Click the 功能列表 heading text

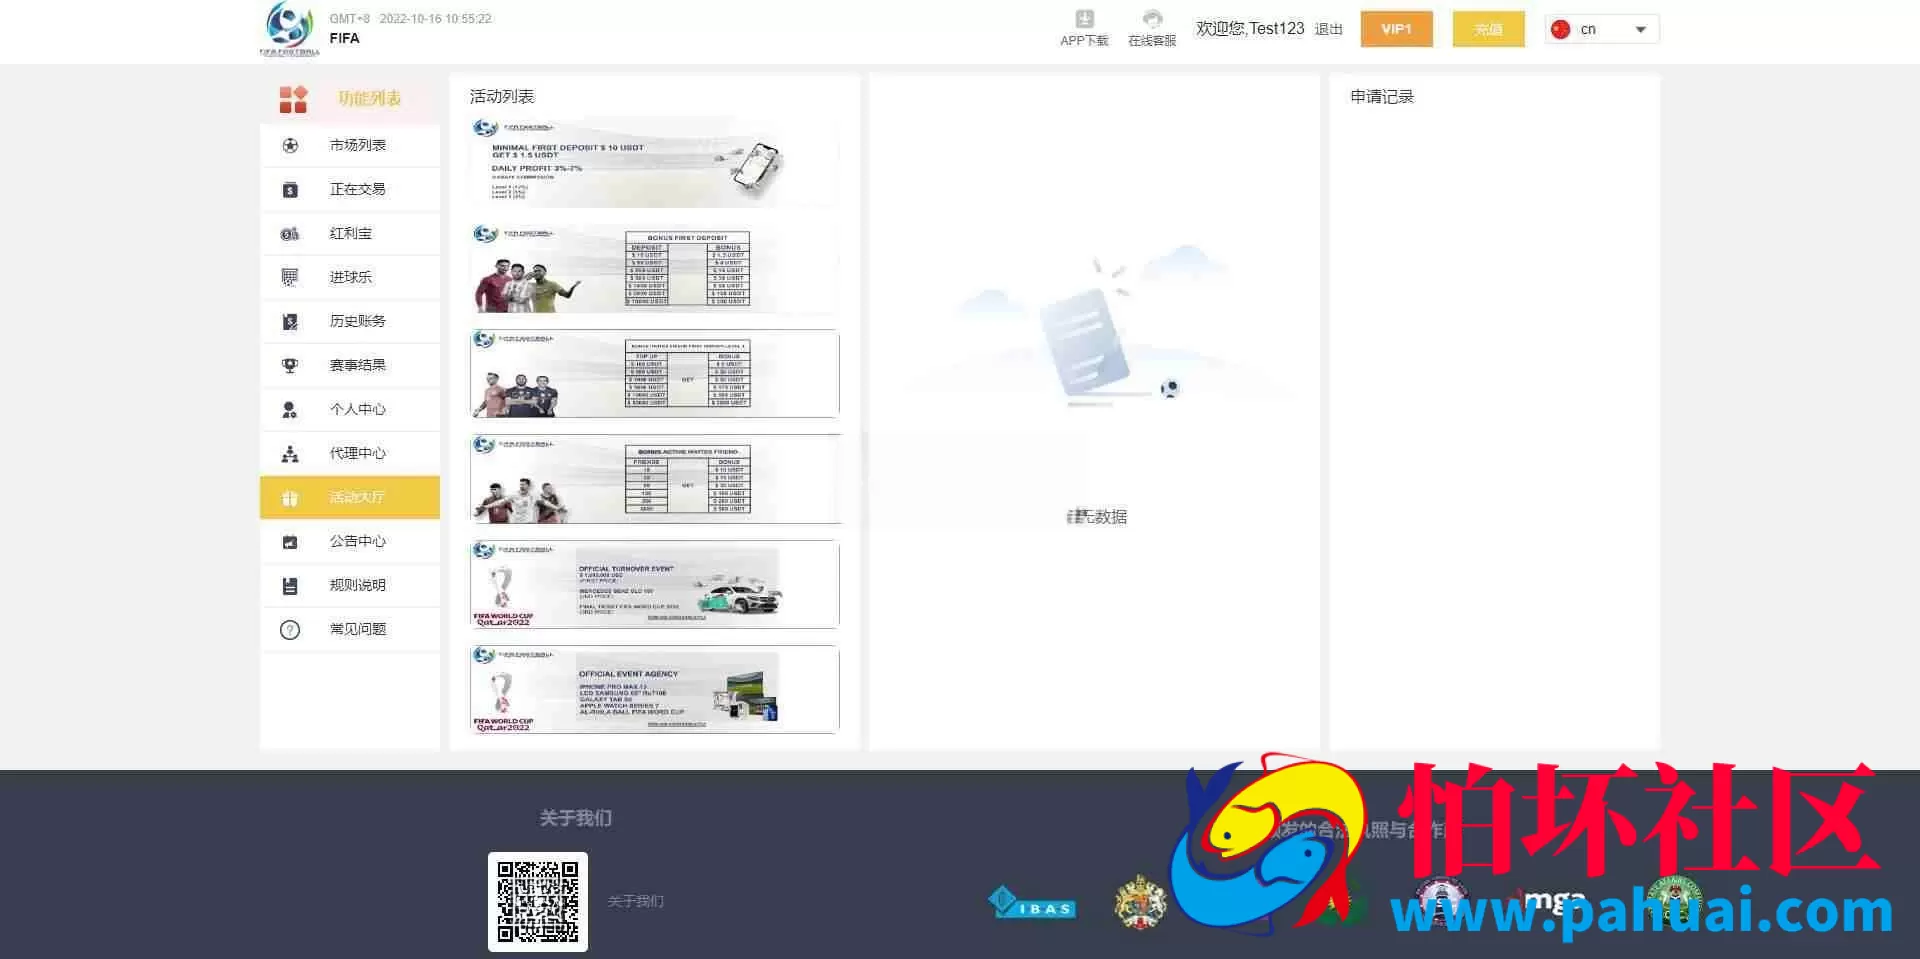tap(369, 99)
